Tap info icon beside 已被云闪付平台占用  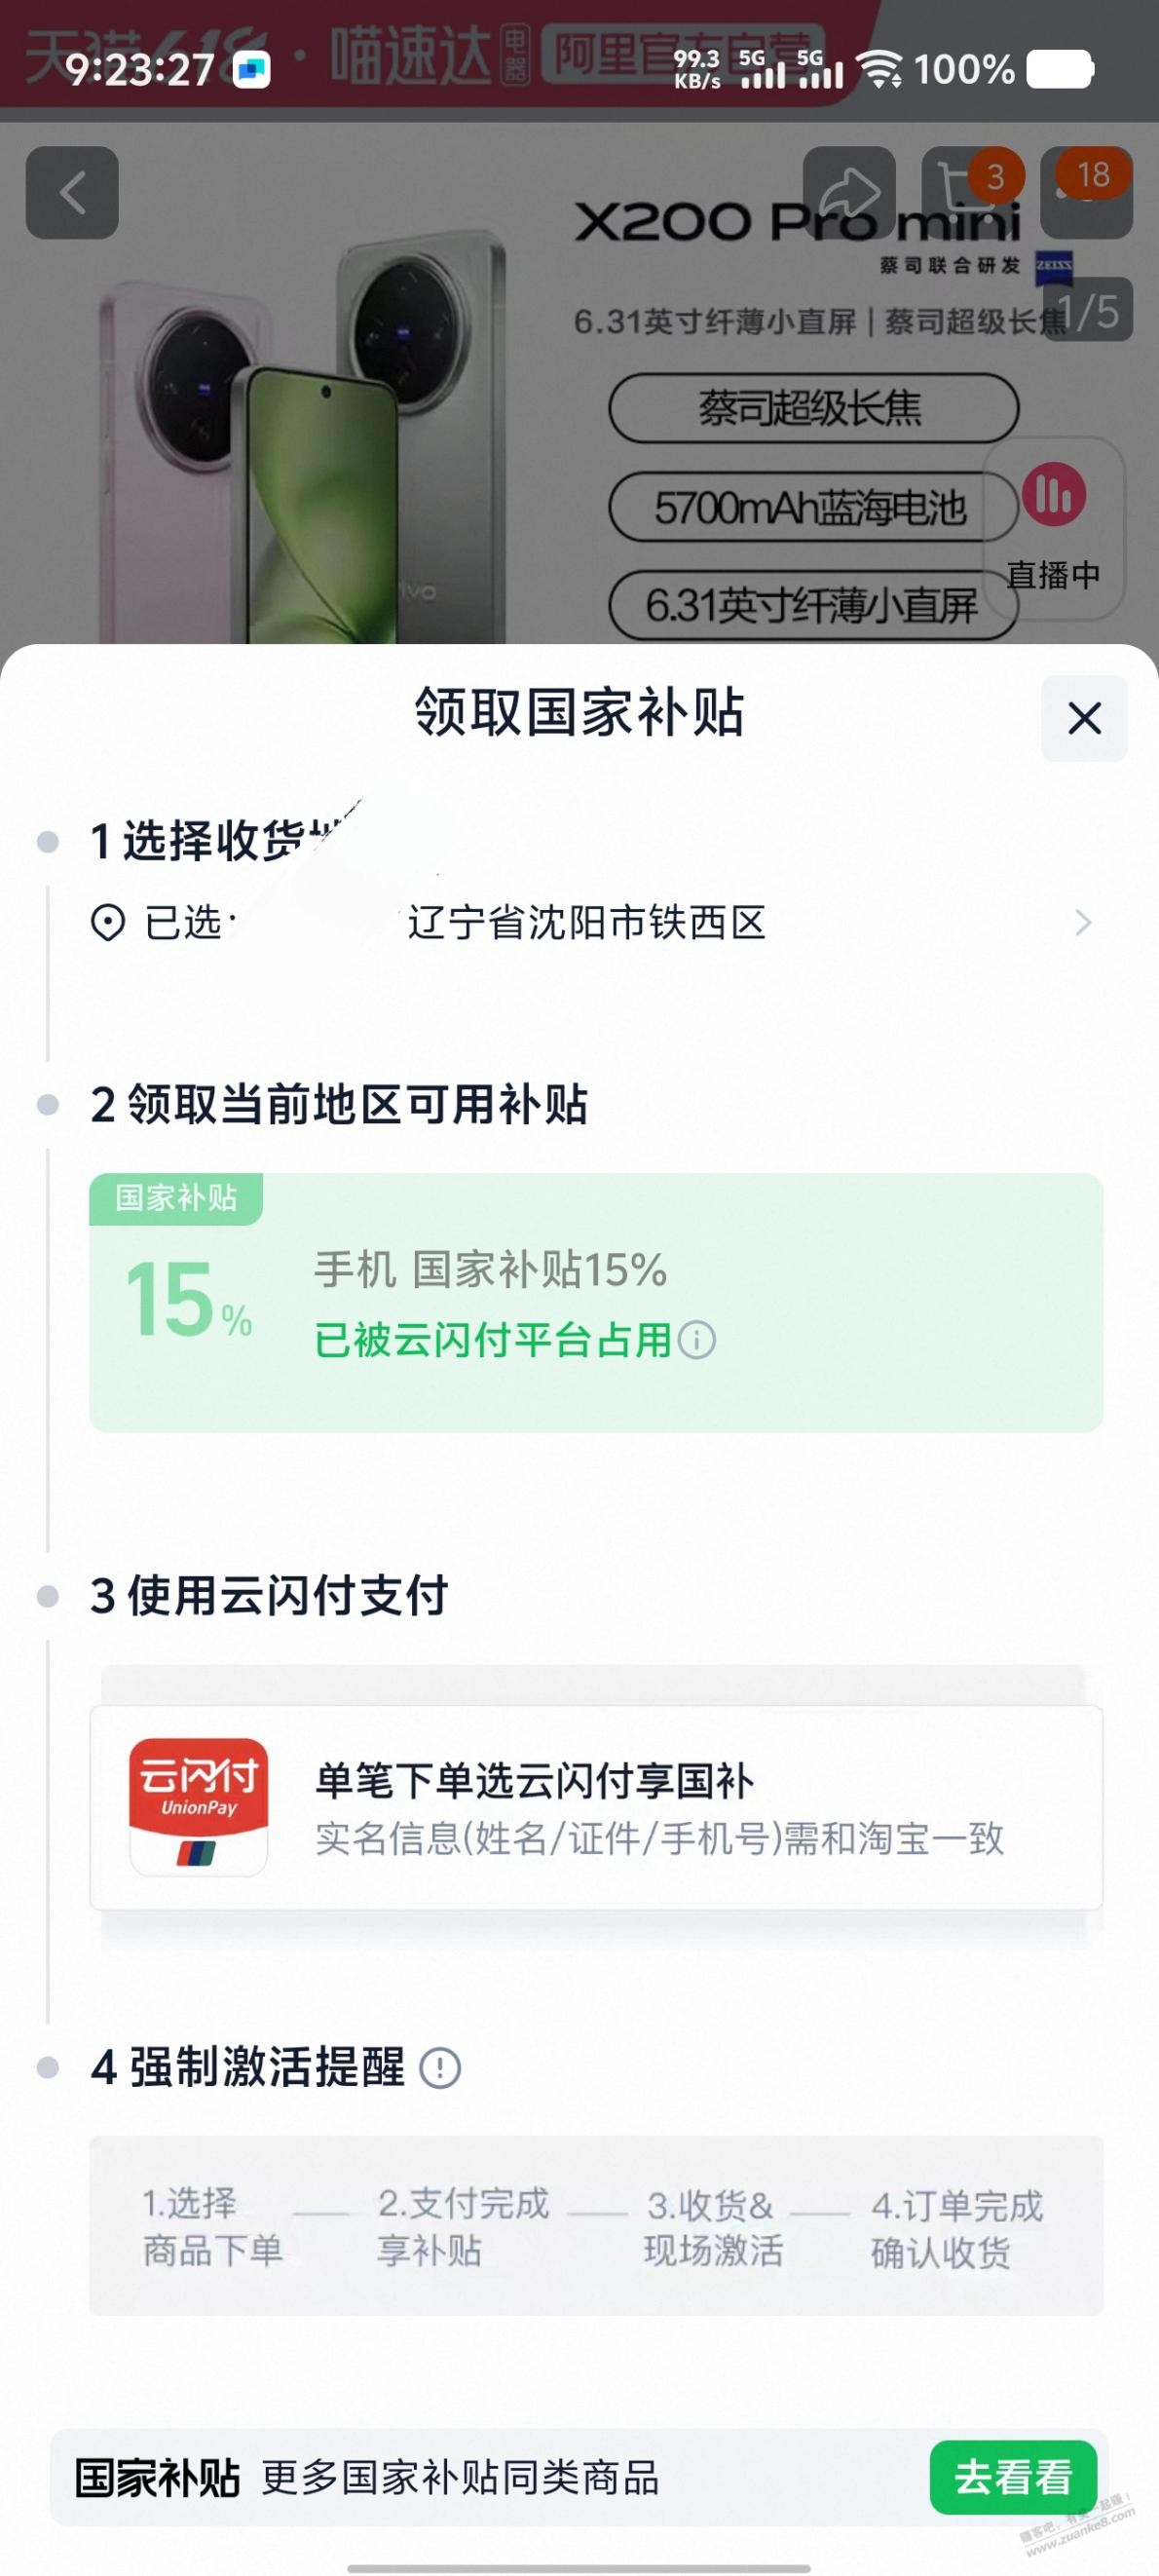pyautogui.click(x=697, y=1340)
